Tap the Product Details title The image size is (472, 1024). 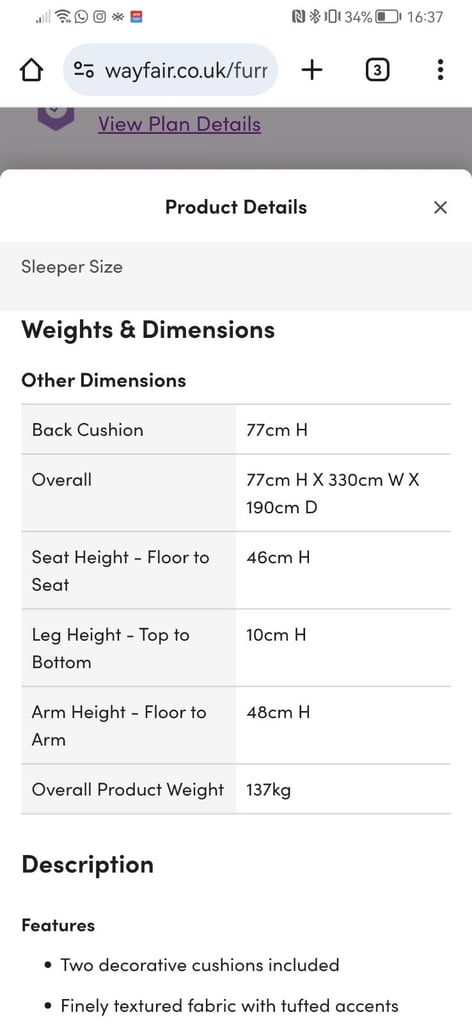[236, 207]
